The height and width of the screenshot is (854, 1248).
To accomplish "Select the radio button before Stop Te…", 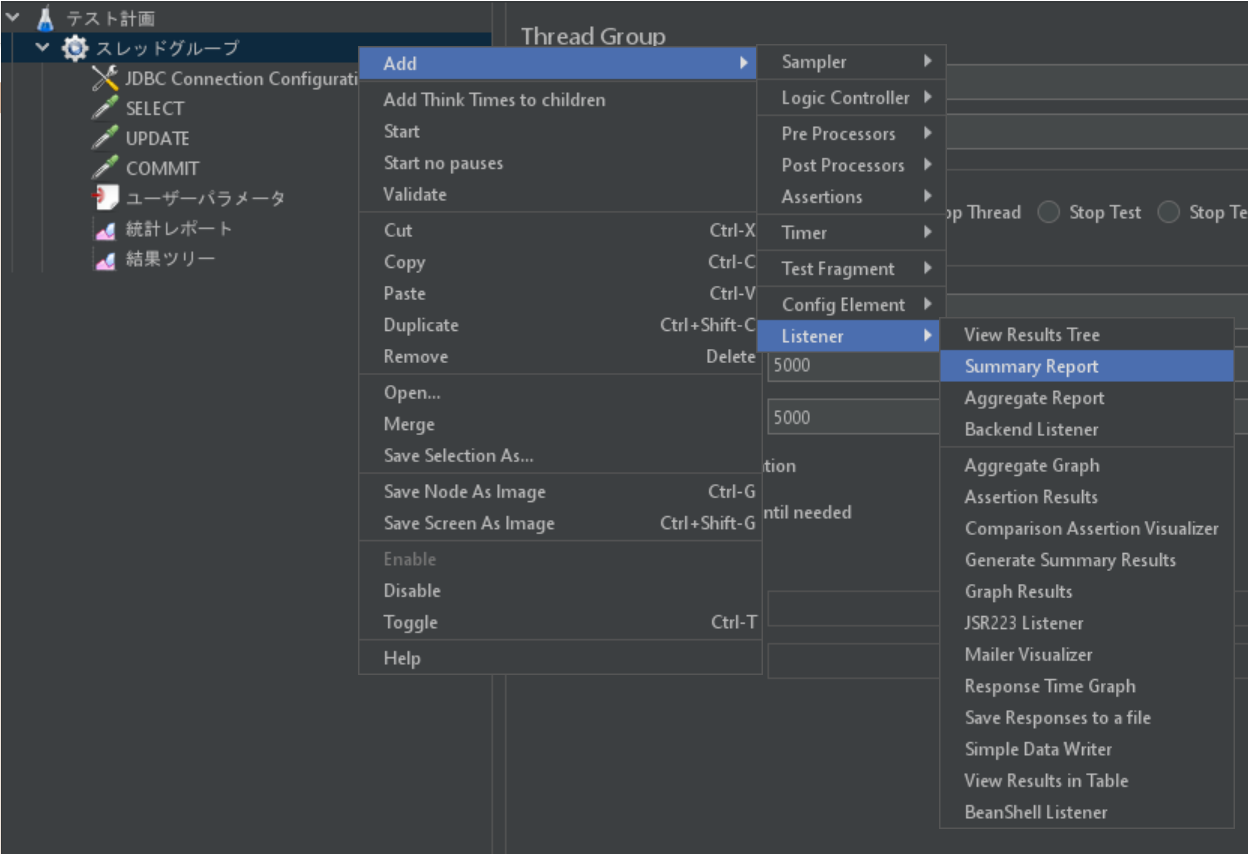I will [x=1169, y=212].
